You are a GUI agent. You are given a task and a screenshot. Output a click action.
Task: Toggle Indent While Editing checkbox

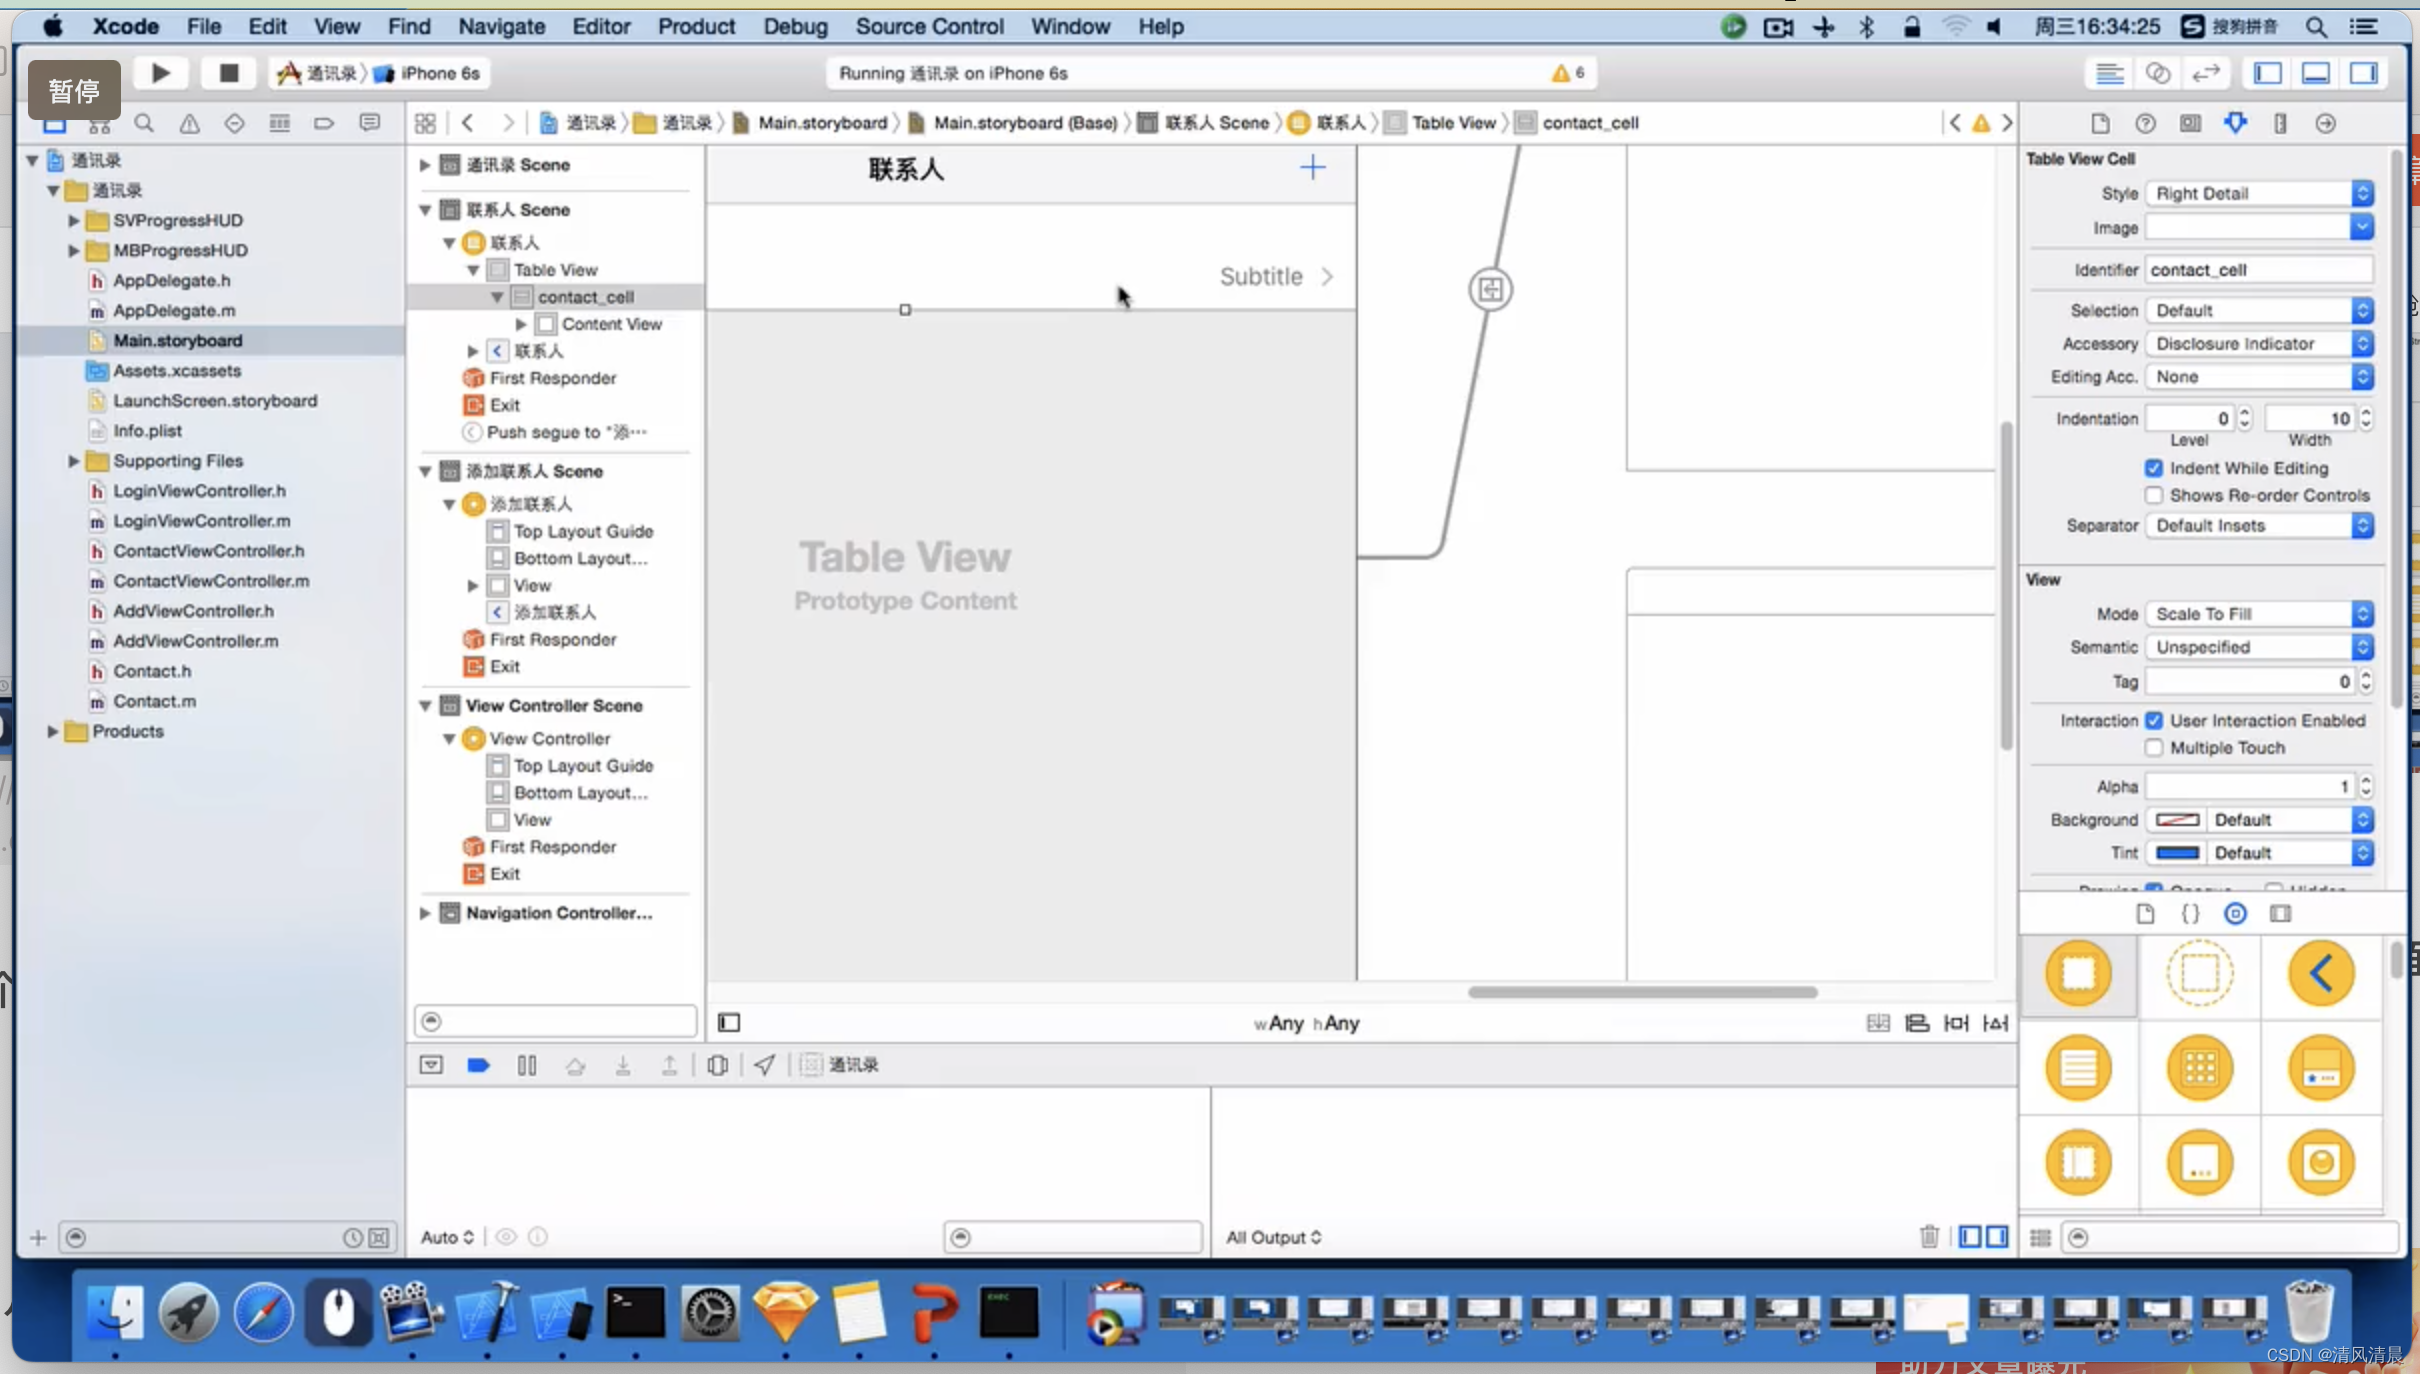[2156, 467]
